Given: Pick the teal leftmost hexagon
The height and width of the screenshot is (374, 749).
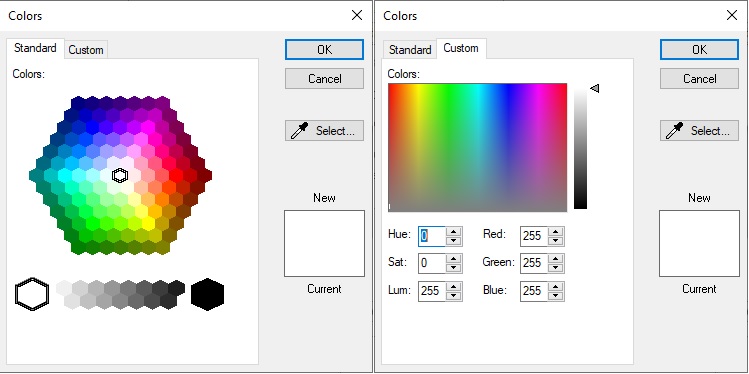Looking at the screenshot, I should coord(36,175).
